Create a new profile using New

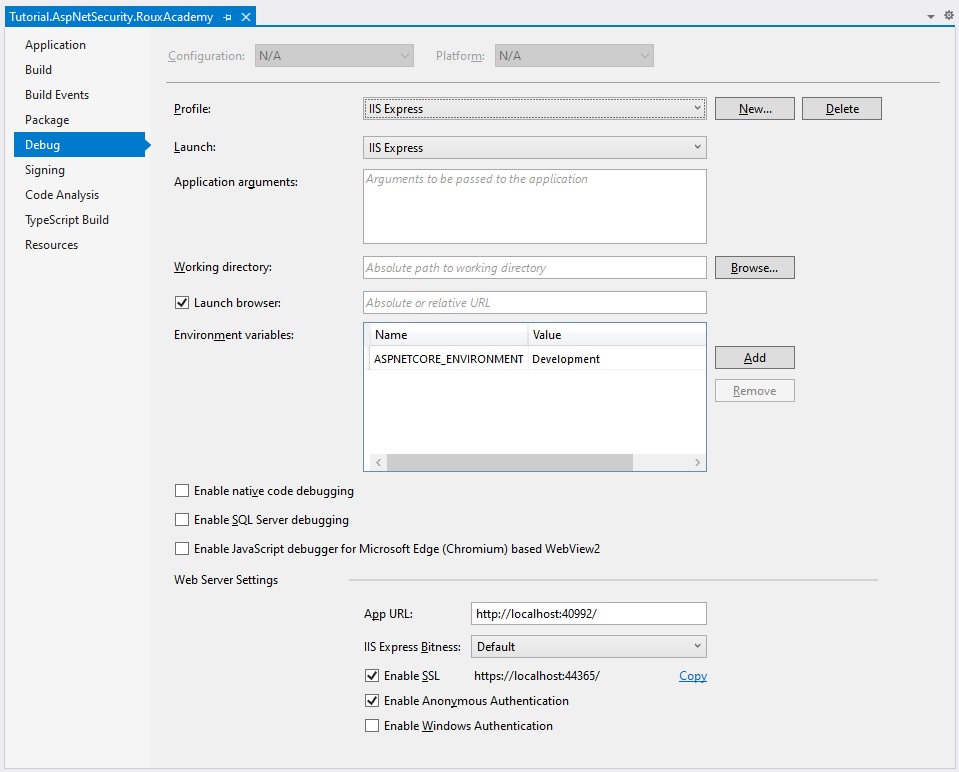[754, 108]
